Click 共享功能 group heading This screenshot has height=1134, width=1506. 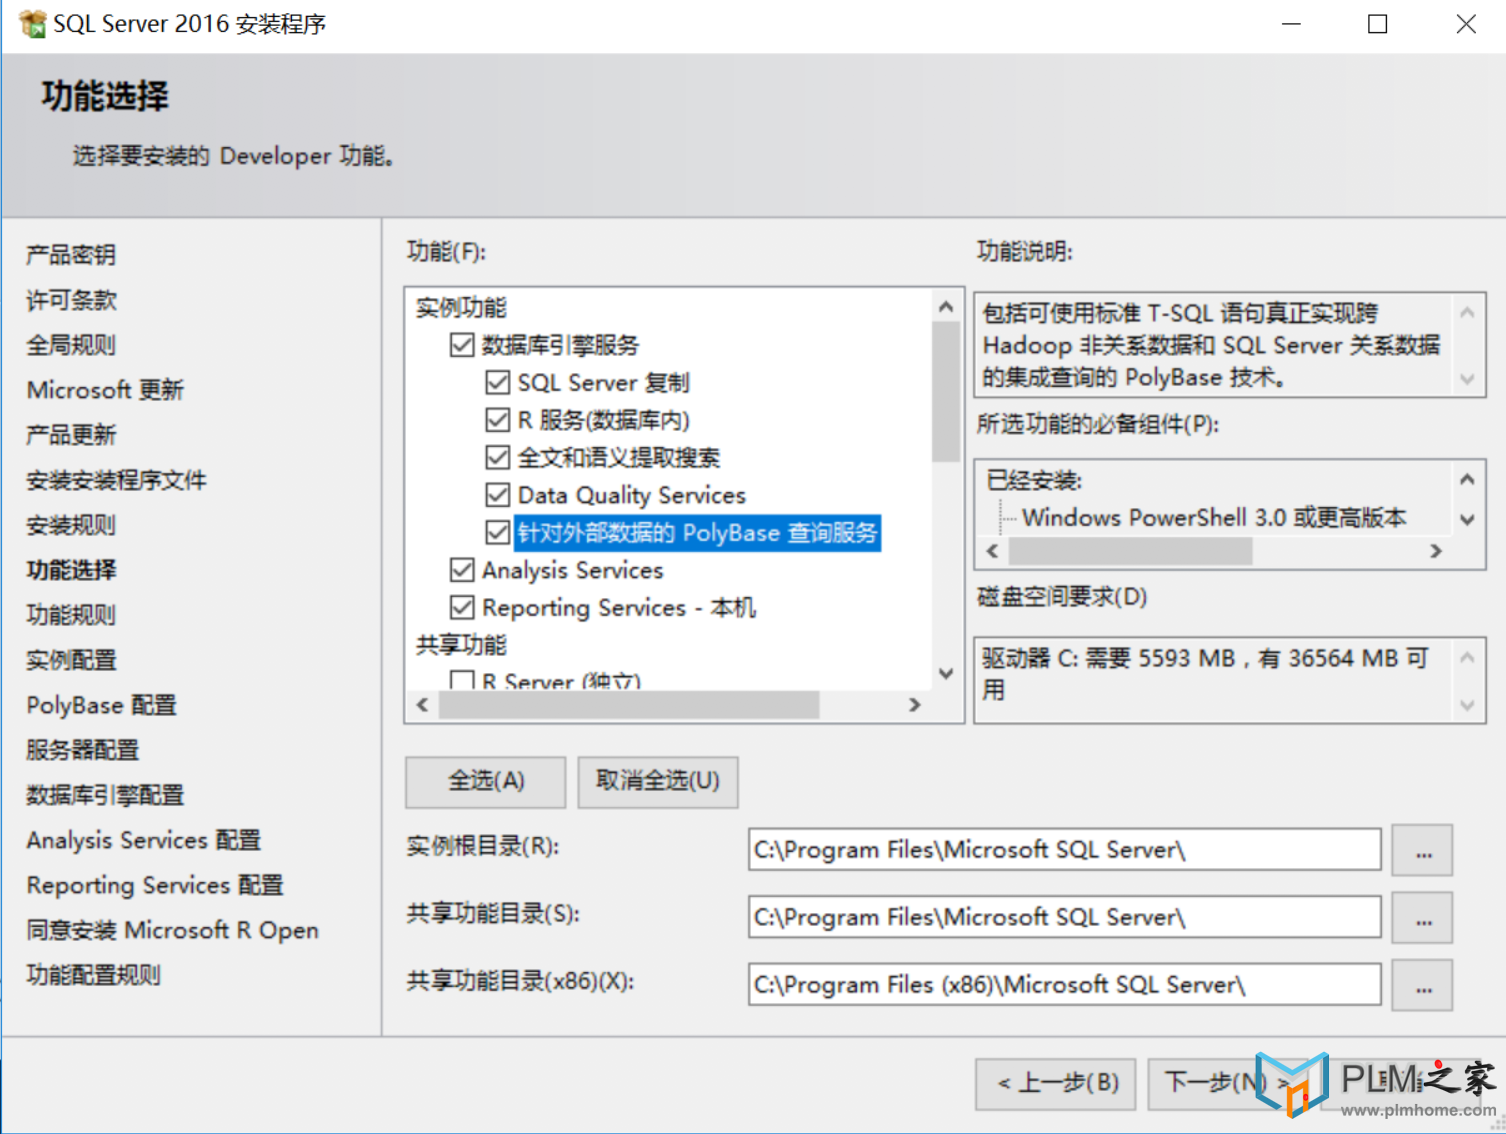point(461,645)
